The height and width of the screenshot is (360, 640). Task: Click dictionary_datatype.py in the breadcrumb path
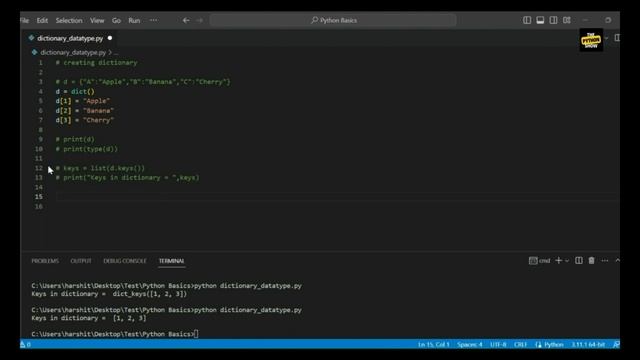coord(73,53)
